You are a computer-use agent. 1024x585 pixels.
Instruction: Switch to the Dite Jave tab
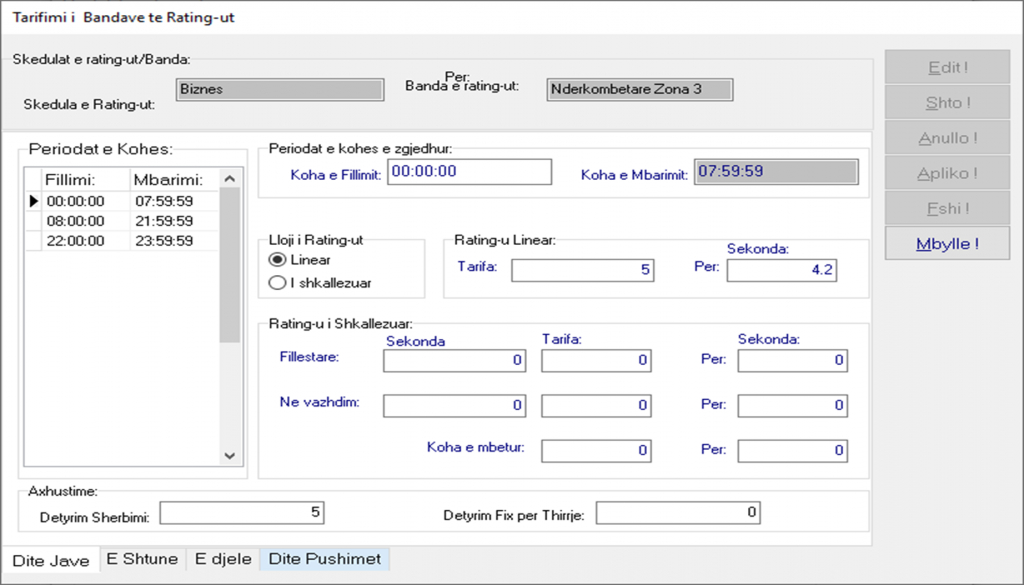click(x=51, y=561)
